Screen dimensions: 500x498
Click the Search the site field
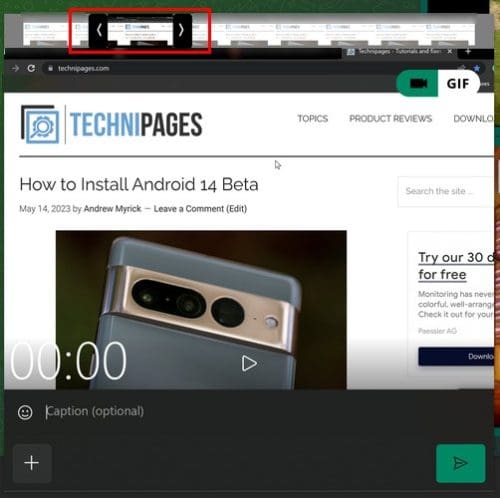pos(446,191)
